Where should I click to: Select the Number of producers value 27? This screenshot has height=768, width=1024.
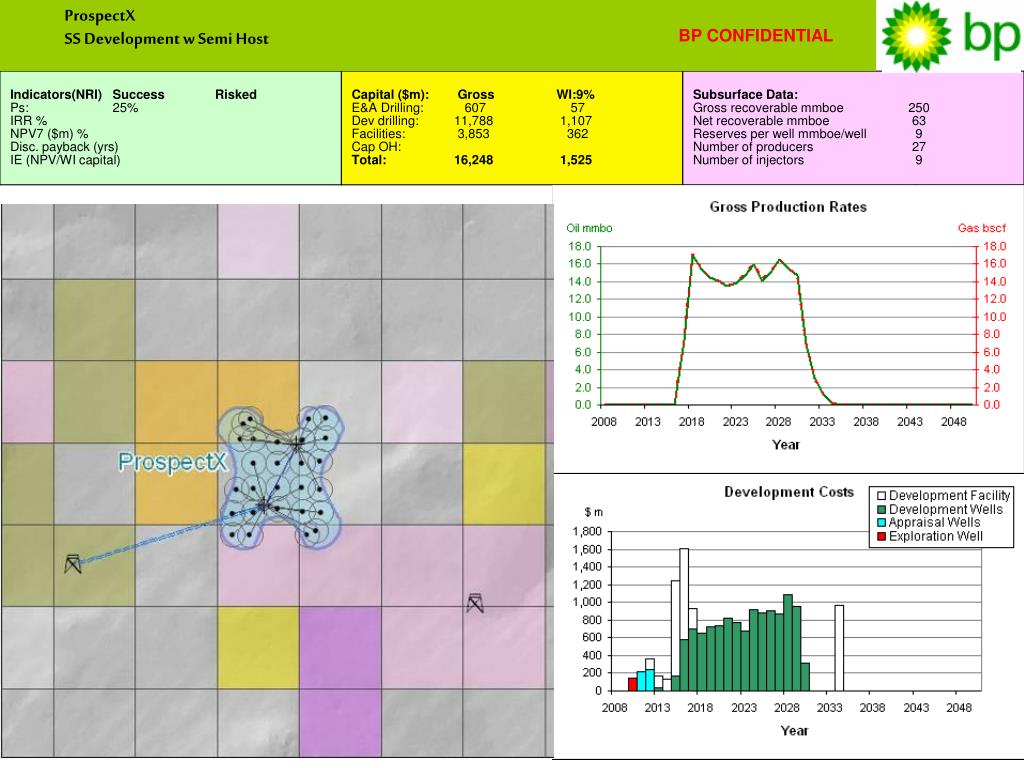pyautogui.click(x=918, y=147)
